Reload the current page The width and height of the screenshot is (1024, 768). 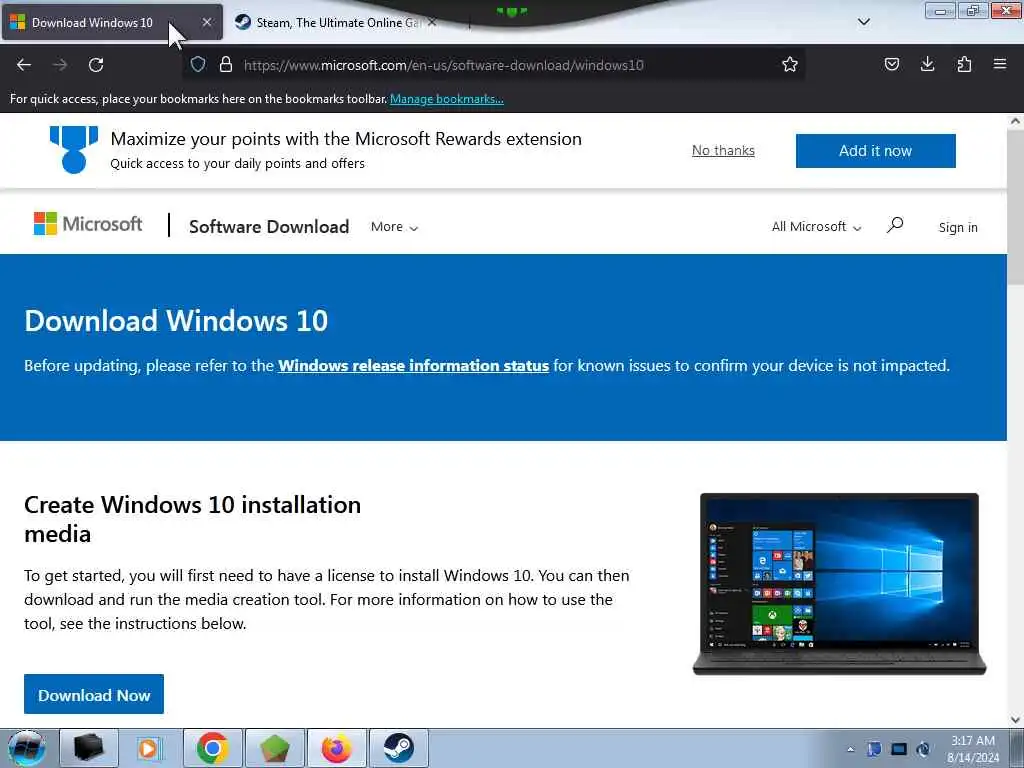tap(96, 65)
